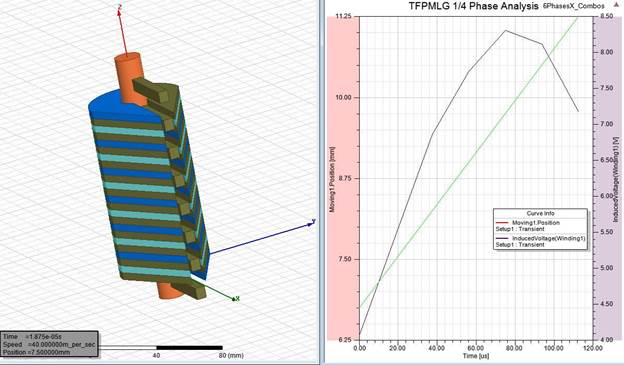Click the Curve Info legend header
This screenshot has width=624, height=365.
(x=540, y=213)
